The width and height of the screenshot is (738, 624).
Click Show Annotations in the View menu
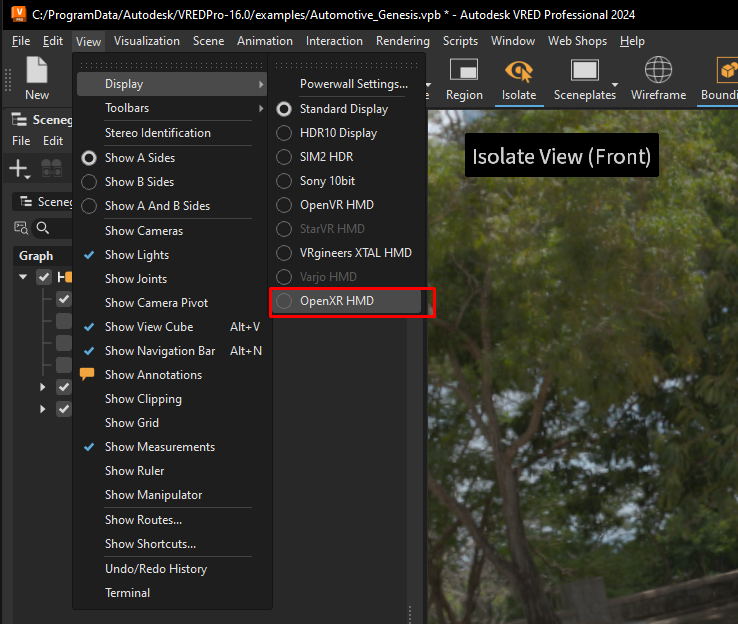point(153,375)
